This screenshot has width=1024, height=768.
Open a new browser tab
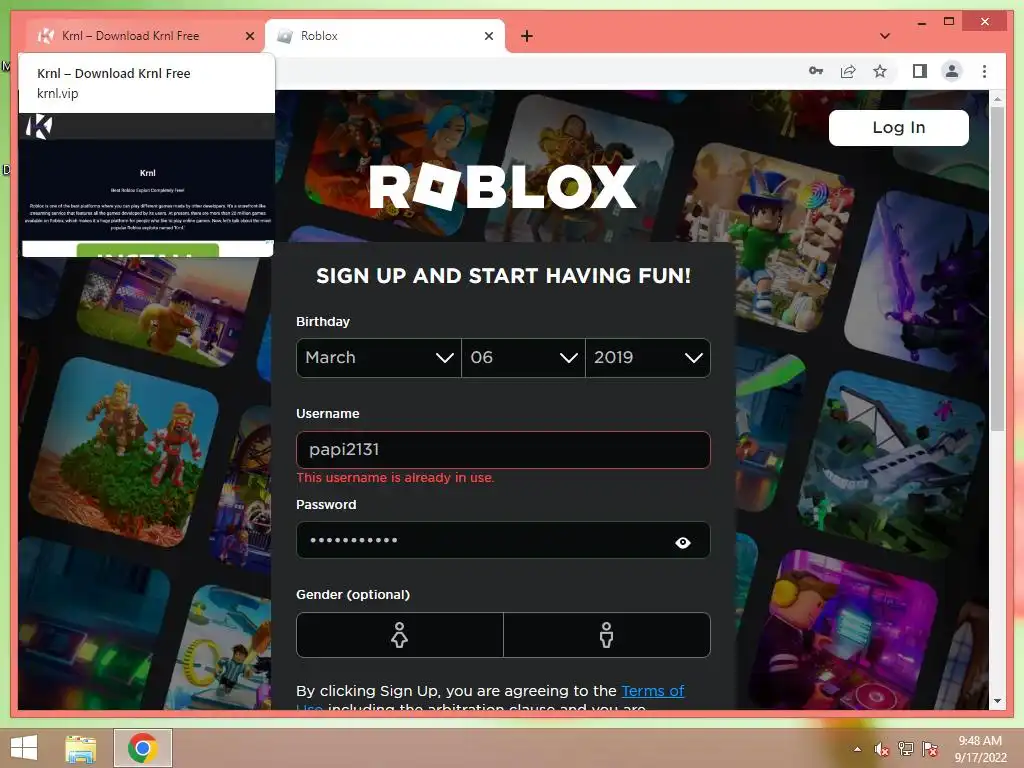(527, 36)
